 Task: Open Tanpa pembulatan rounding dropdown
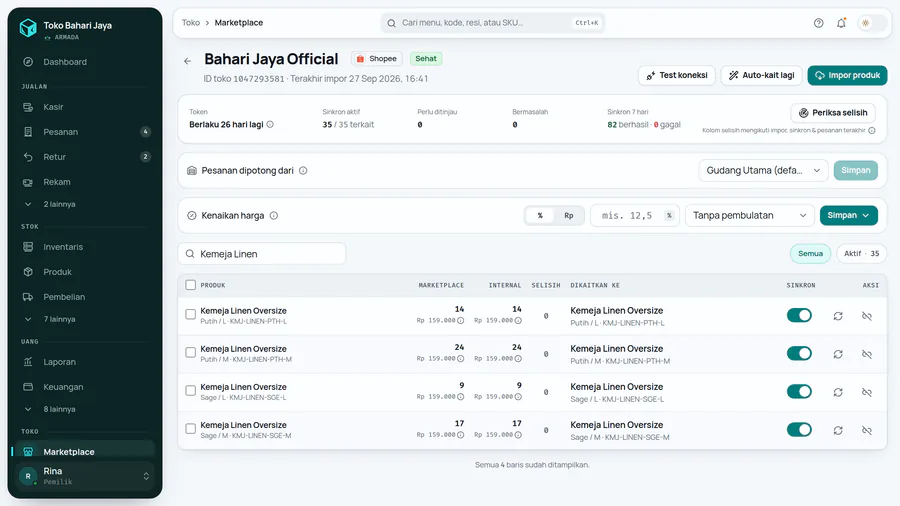click(750, 216)
